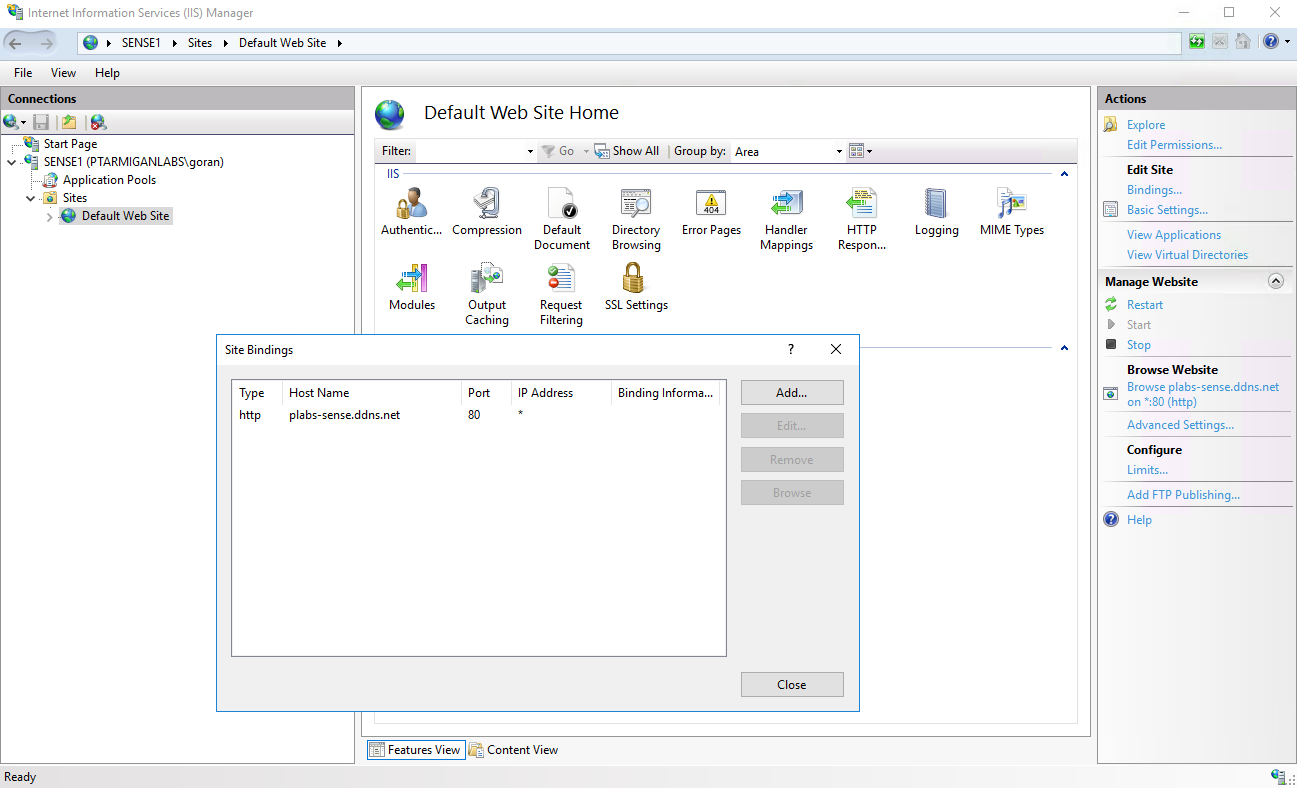Screen dimensions: 1297x788
Task: Click the Save icon in Connections toolbar
Action: 41,122
